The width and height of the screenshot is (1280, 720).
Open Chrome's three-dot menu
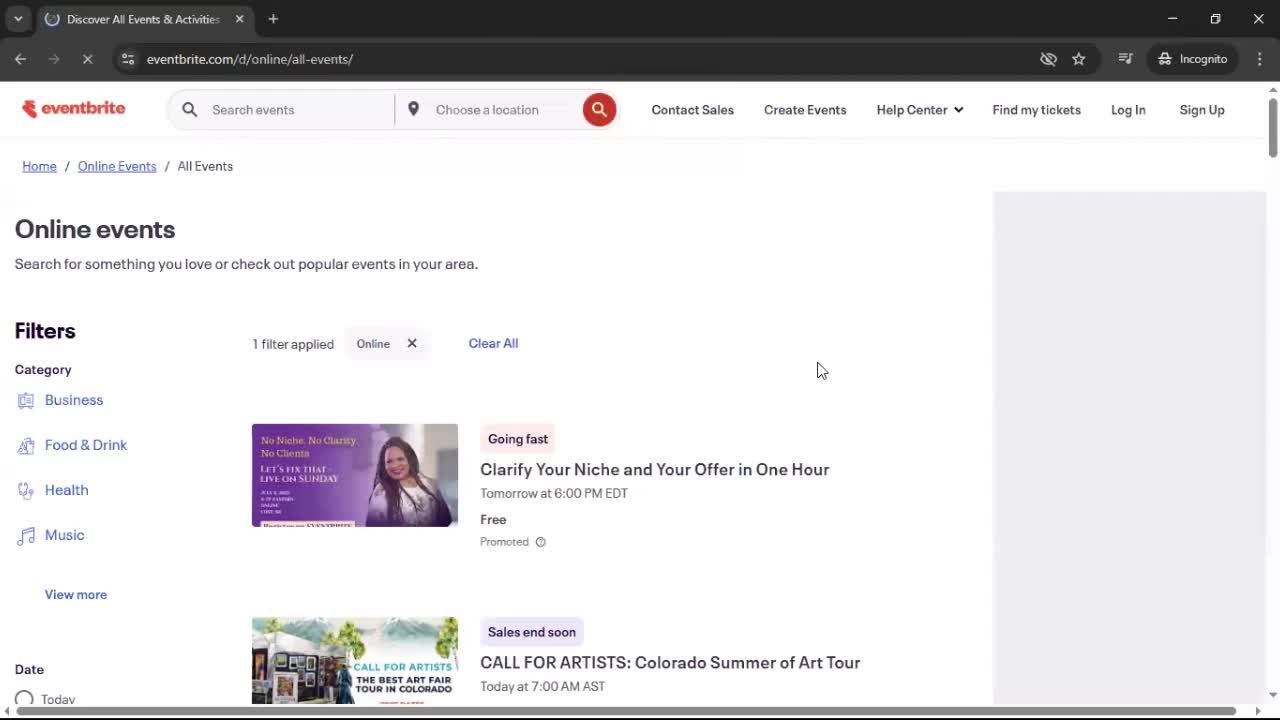tap(1260, 59)
